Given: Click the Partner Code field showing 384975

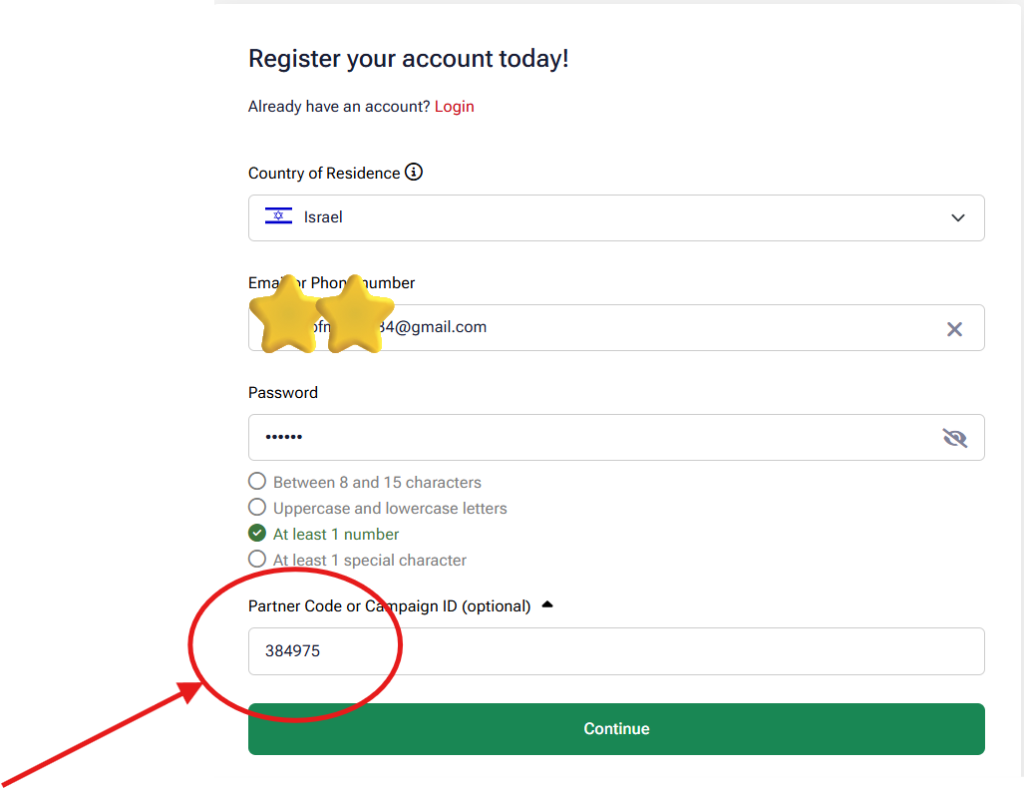Looking at the screenshot, I should 616,650.
